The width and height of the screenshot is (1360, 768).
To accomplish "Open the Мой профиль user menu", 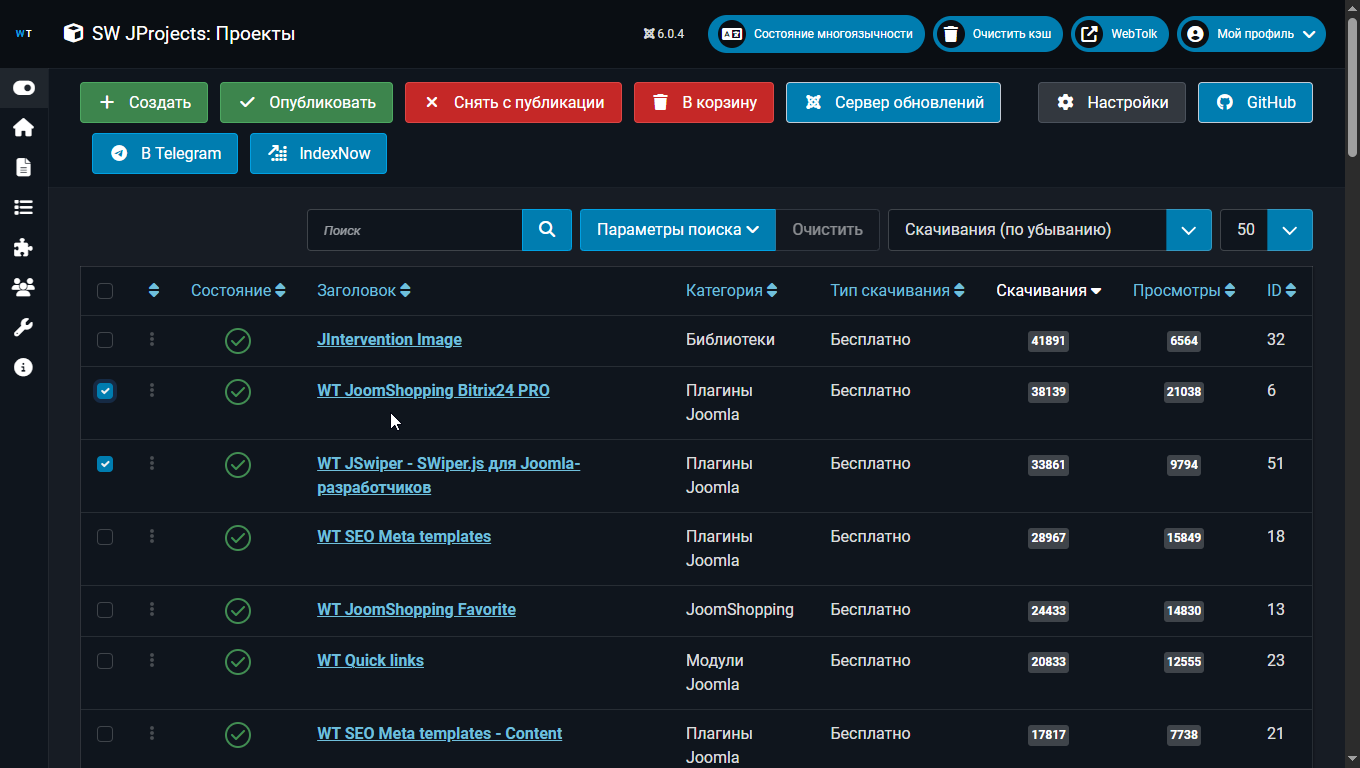I will (1251, 34).
